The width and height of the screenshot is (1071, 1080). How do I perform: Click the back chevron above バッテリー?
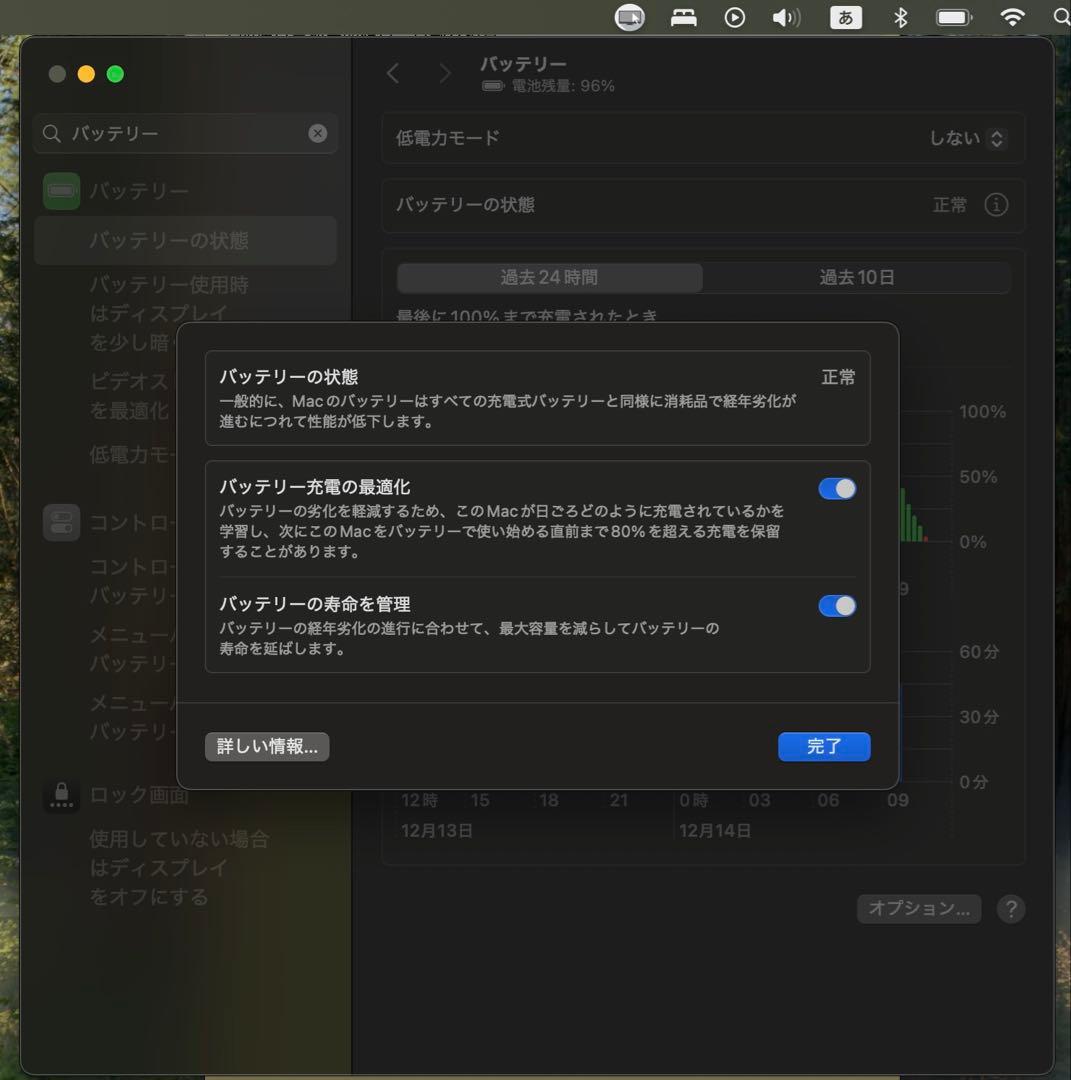(392, 73)
